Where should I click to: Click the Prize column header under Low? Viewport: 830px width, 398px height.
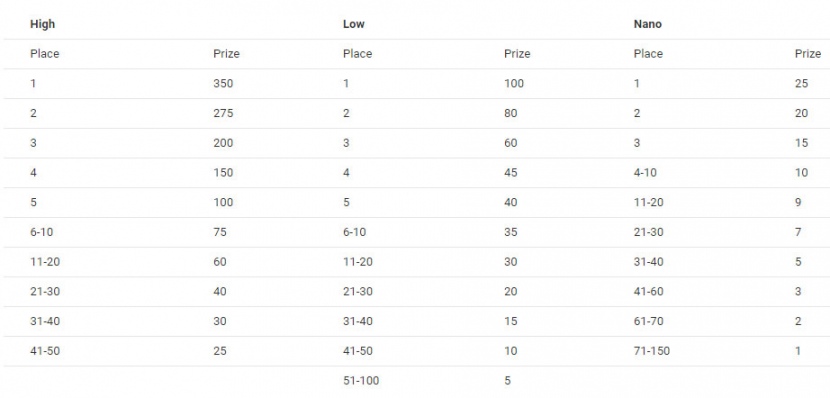517,53
